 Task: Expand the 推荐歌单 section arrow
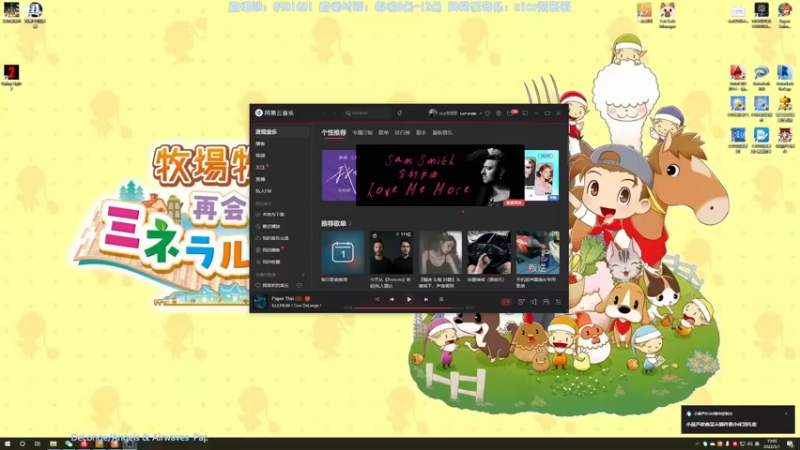[x=350, y=223]
